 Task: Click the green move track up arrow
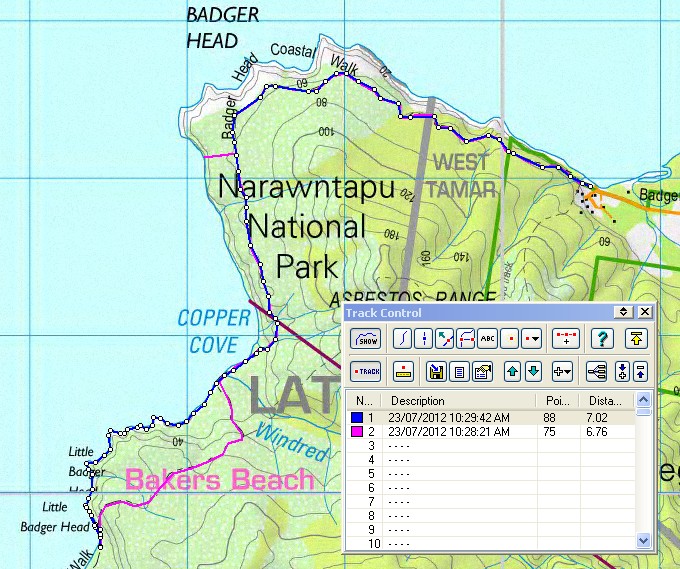[512, 371]
